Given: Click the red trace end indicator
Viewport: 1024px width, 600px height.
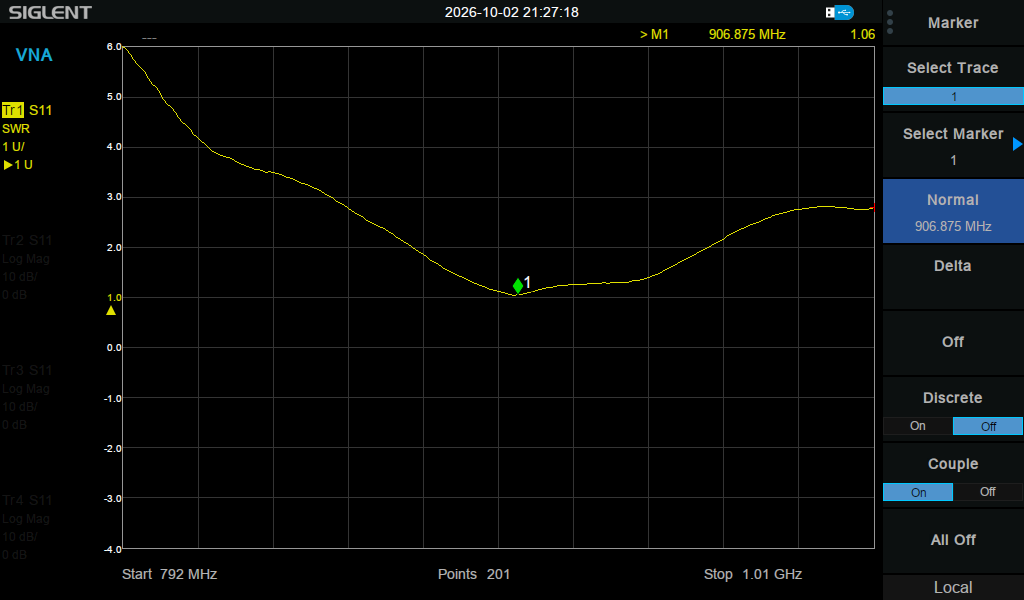Looking at the screenshot, I should 873,208.
